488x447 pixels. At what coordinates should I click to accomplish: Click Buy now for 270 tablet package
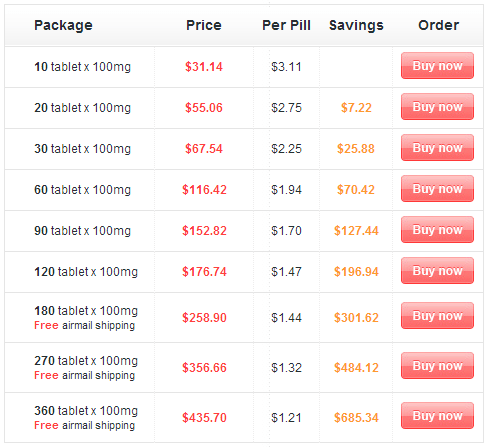pyautogui.click(x=437, y=366)
